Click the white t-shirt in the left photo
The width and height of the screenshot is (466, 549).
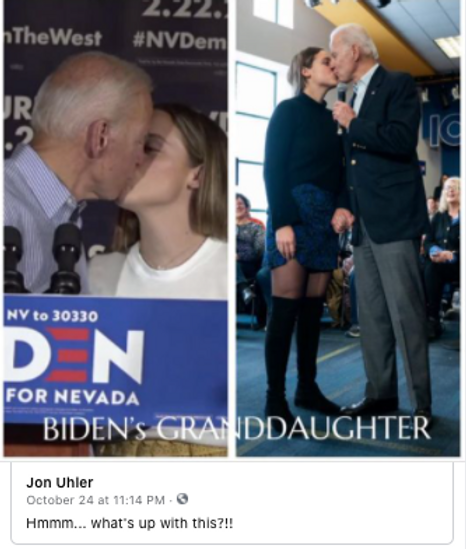(172, 268)
